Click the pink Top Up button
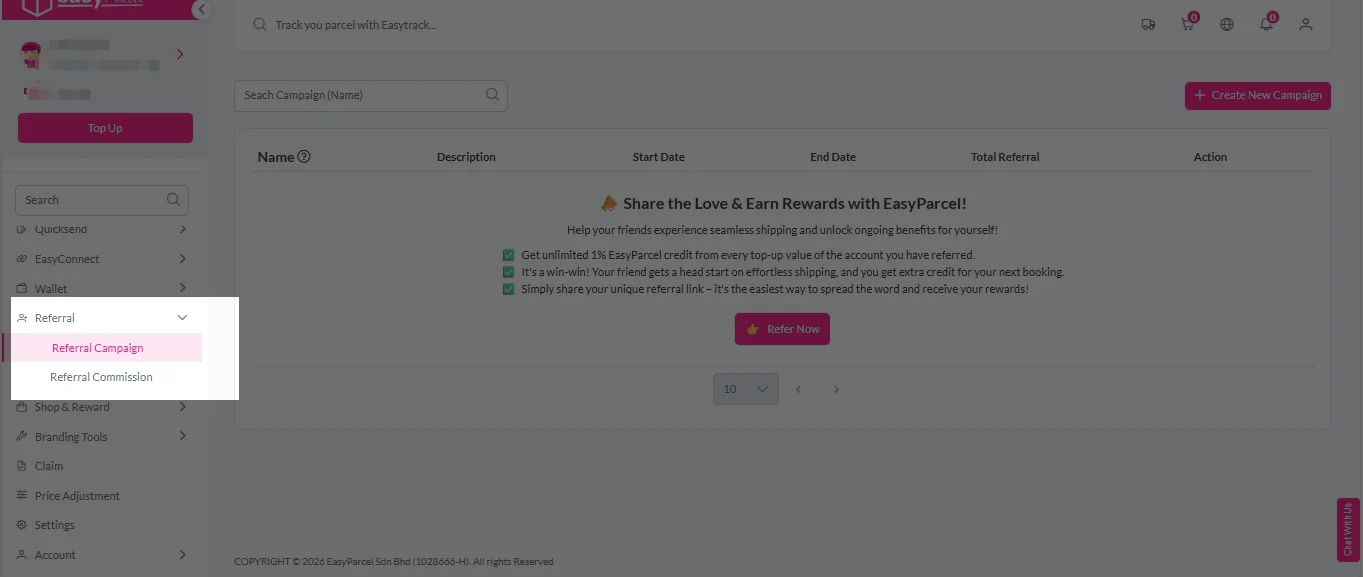The width and height of the screenshot is (1363, 577). tap(104, 128)
